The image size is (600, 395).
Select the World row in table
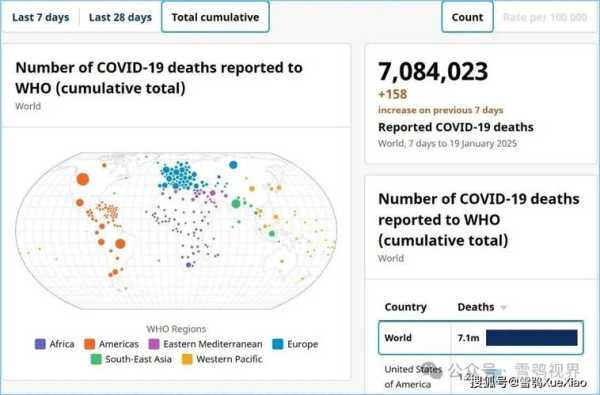pyautogui.click(x=481, y=338)
